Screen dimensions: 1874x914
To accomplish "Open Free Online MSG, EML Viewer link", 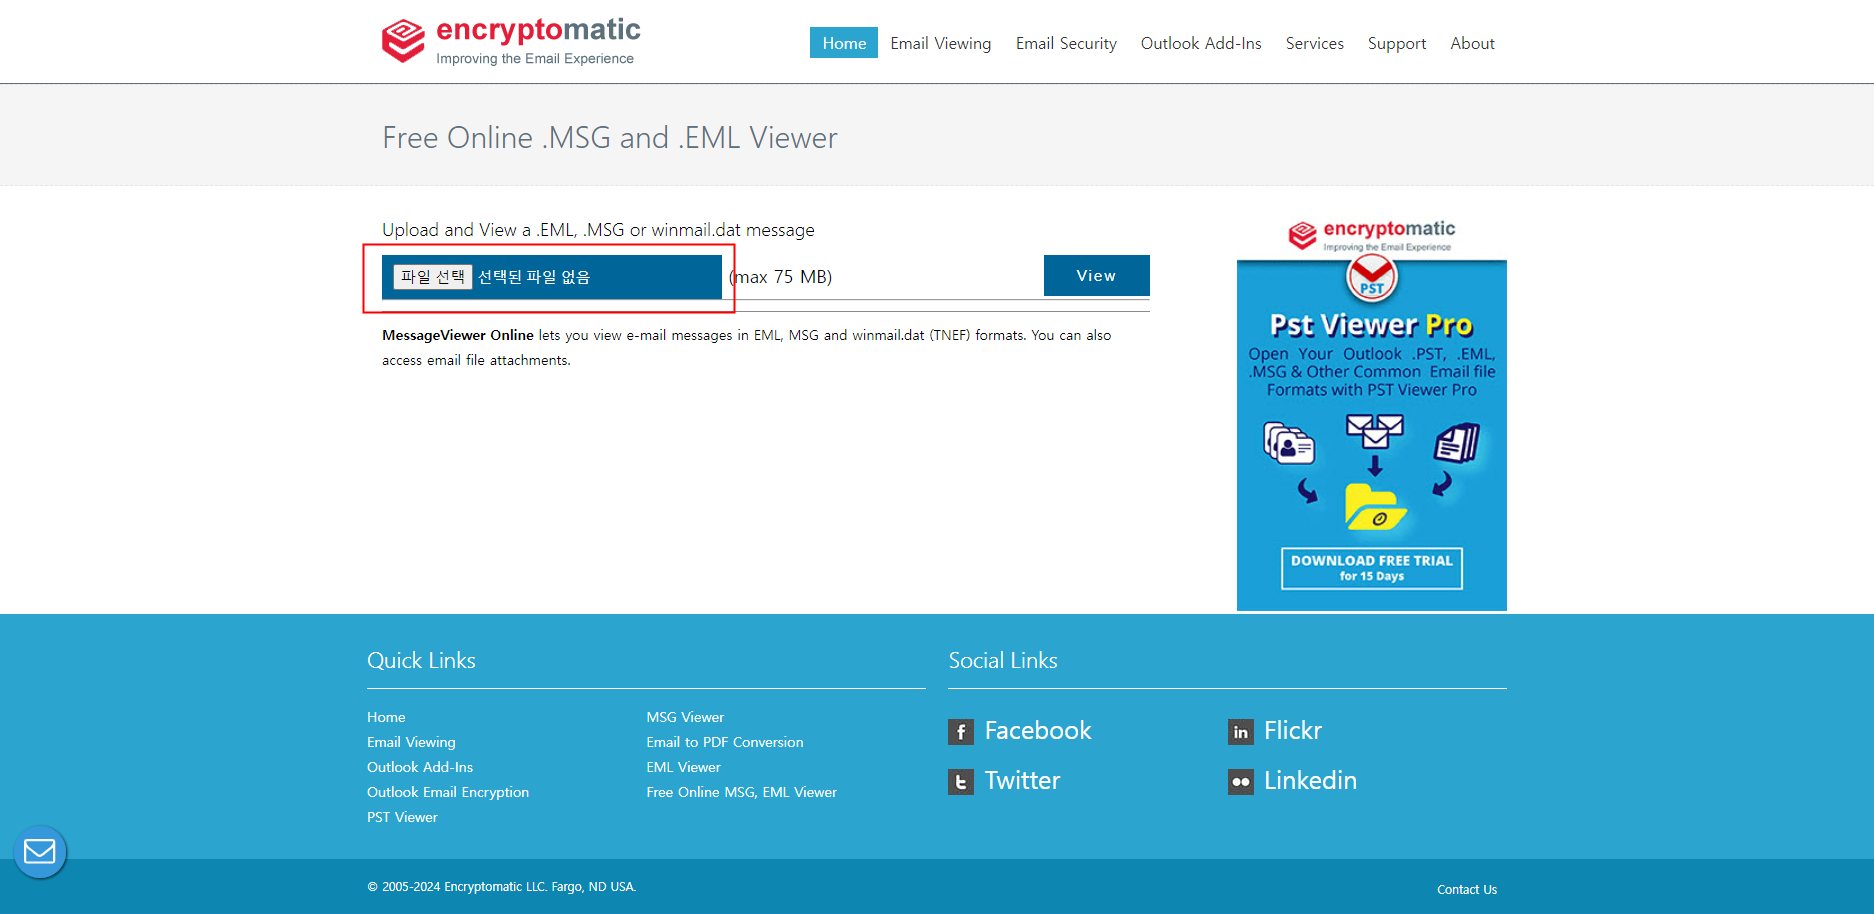I will [742, 792].
